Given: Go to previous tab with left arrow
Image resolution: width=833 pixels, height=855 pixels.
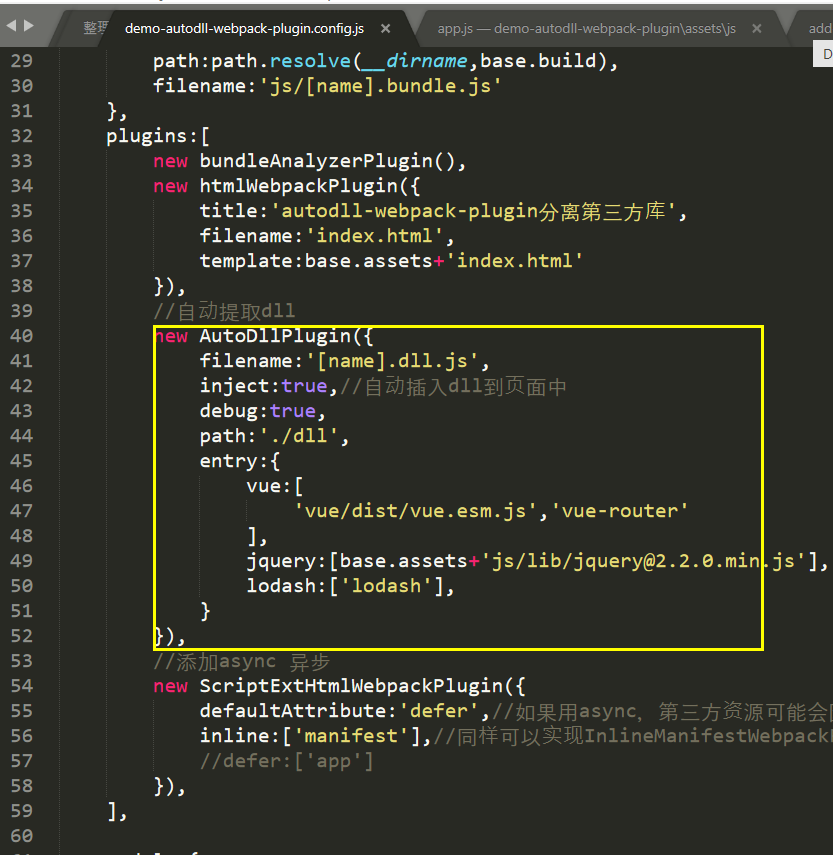Looking at the screenshot, I should click(x=11, y=25).
